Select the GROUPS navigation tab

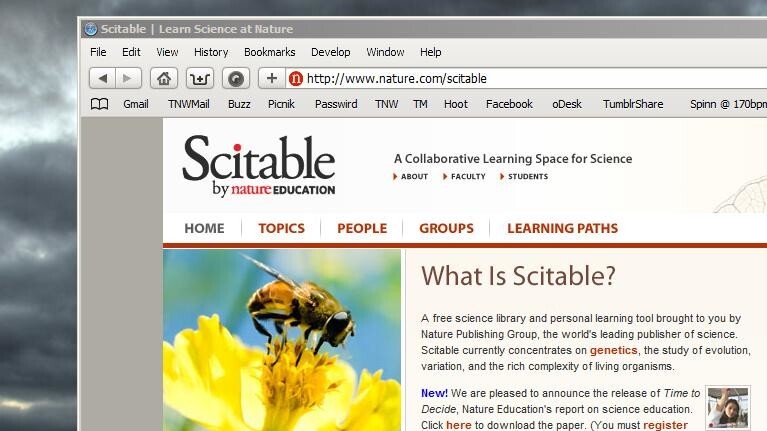[447, 228]
